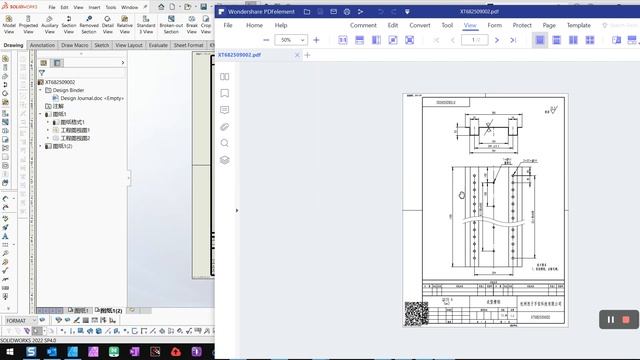Open layers panel in PDFelement sidebar
This screenshot has width=640, height=360.
[x=224, y=160]
